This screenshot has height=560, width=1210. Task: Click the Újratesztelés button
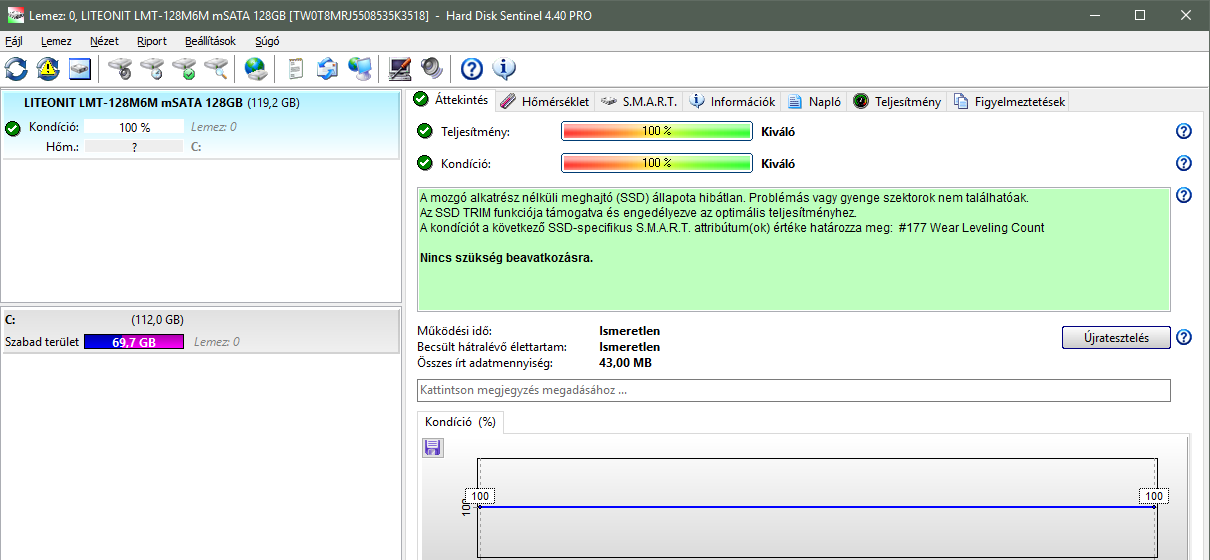1116,337
